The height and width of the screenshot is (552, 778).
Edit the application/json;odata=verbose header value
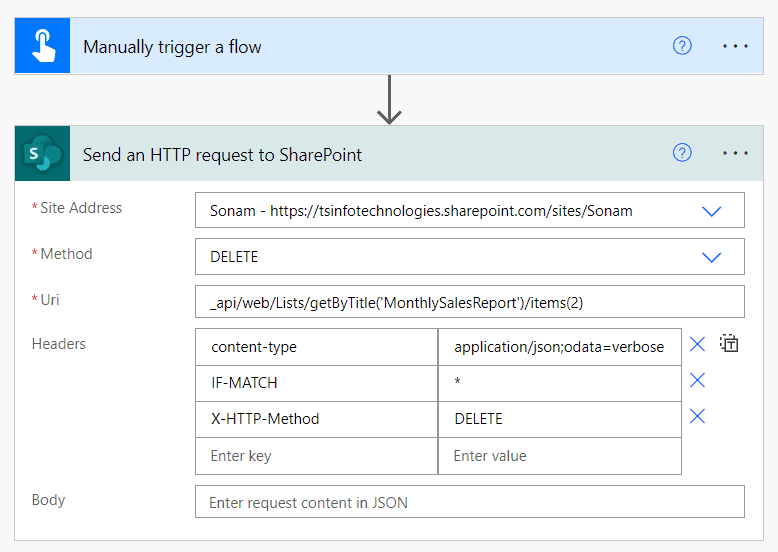[x=560, y=347]
